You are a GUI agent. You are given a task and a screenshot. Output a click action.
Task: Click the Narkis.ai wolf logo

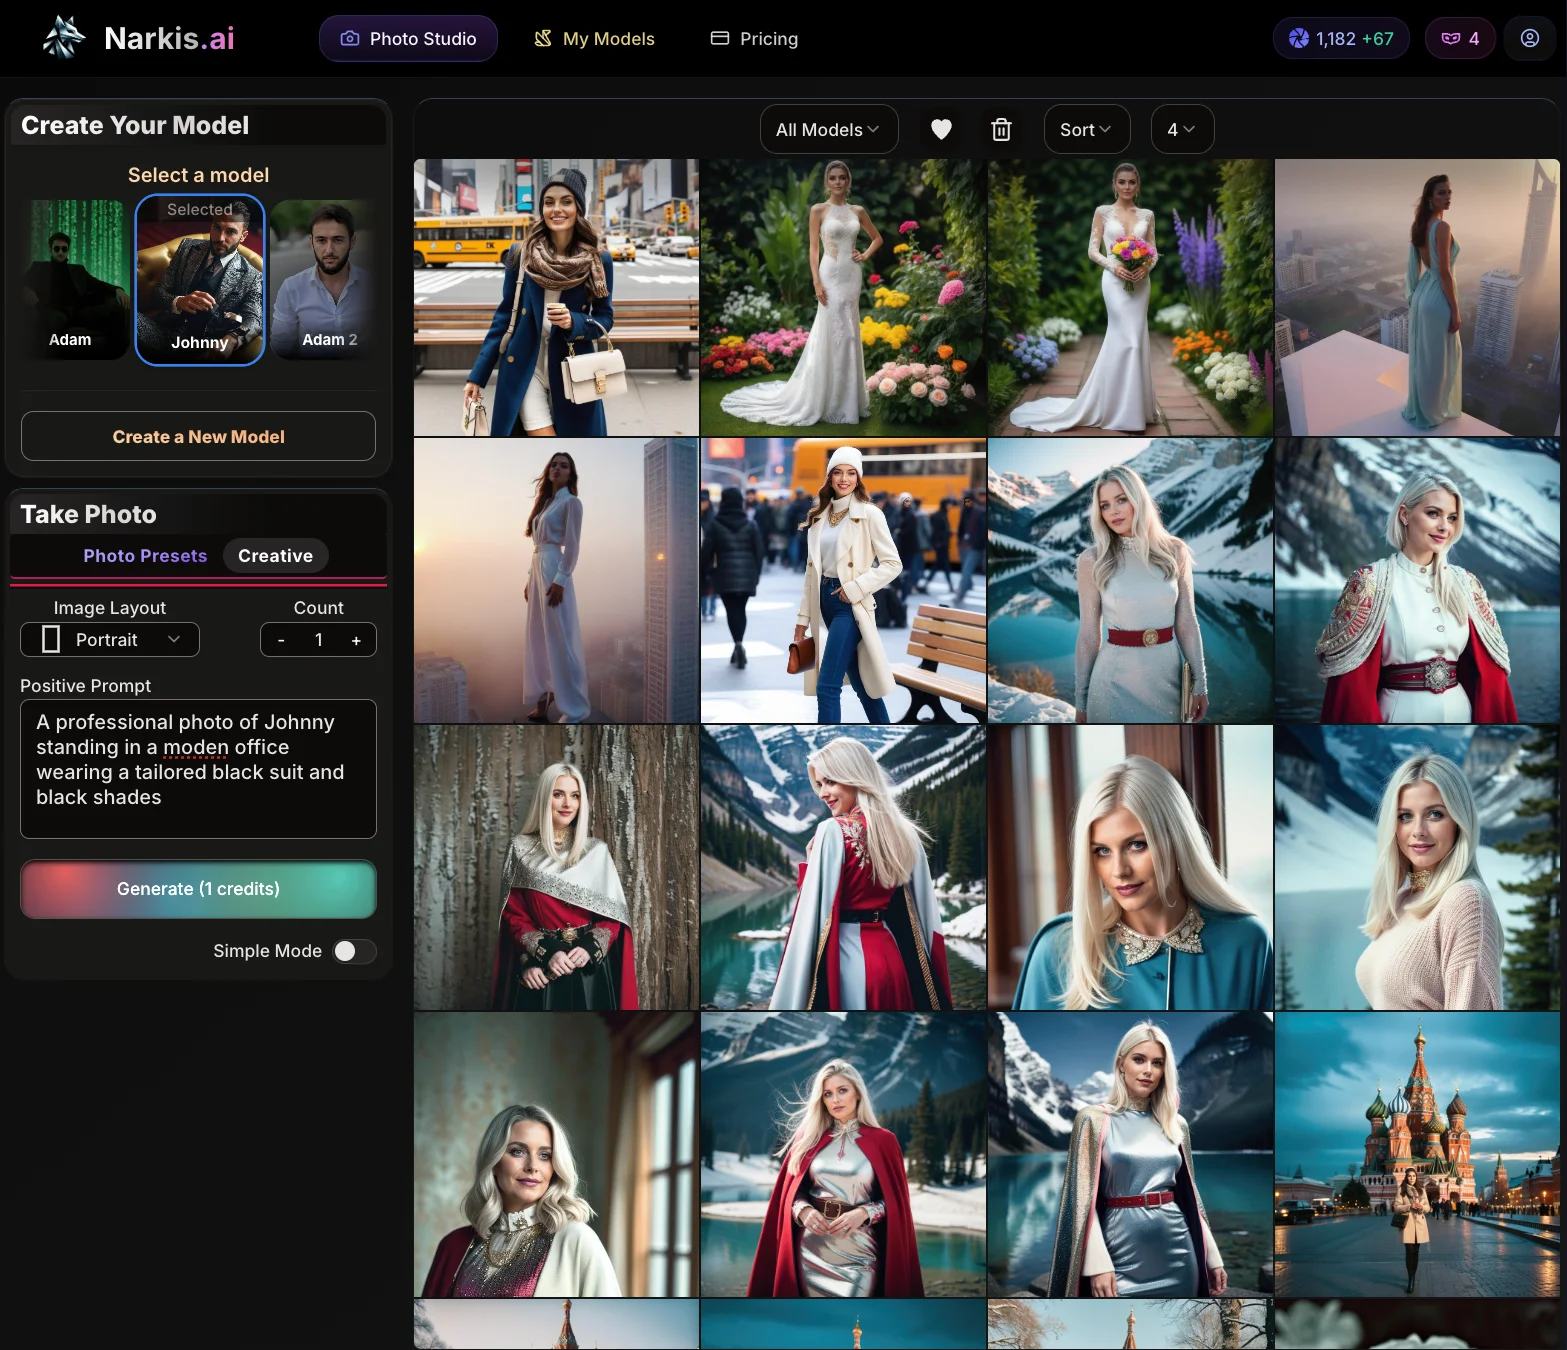click(x=64, y=38)
